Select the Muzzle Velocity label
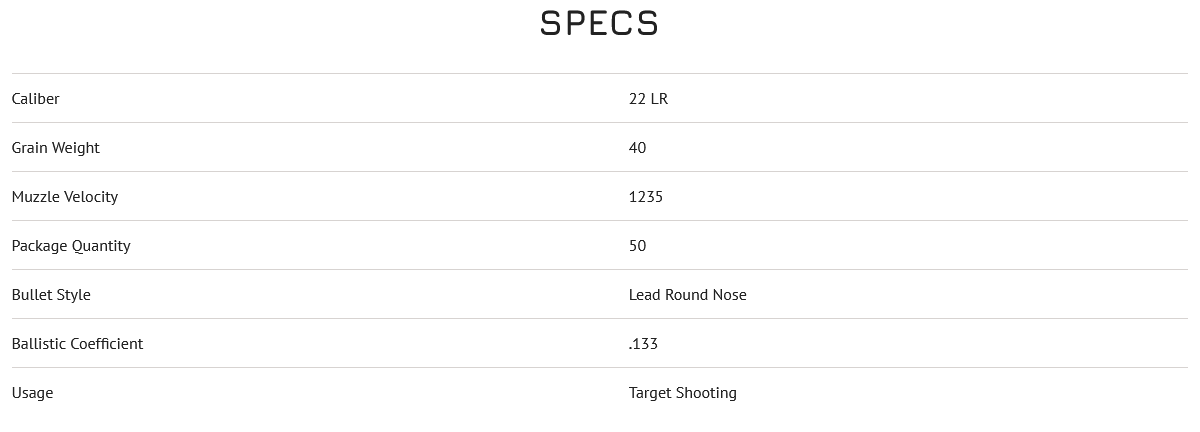Image resolution: width=1200 pixels, height=432 pixels. [64, 197]
